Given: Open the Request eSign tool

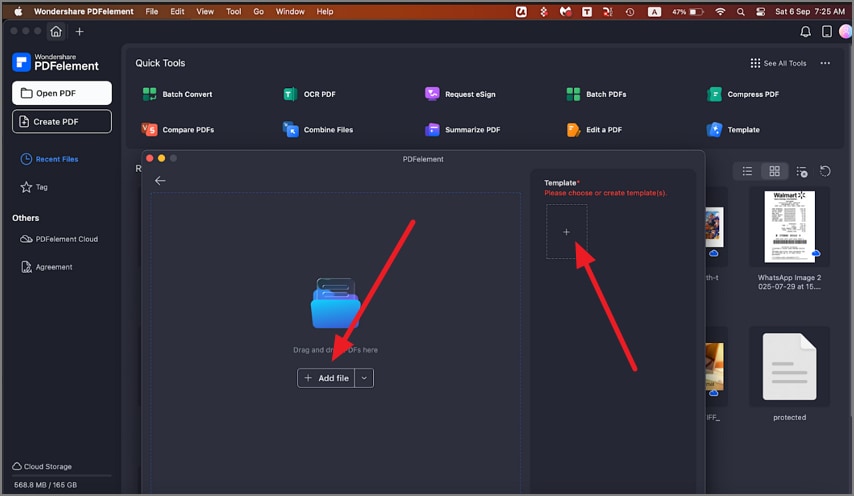Looking at the screenshot, I should pos(460,94).
